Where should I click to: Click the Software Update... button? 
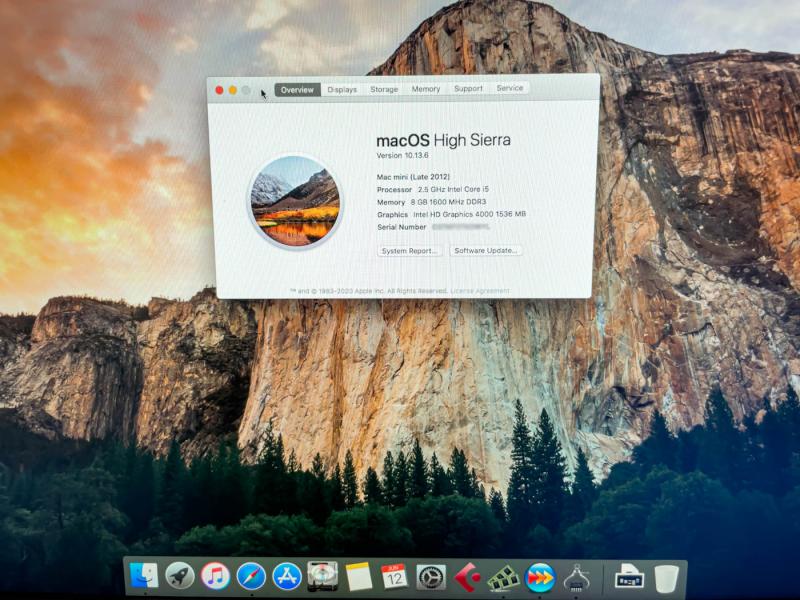(x=486, y=251)
